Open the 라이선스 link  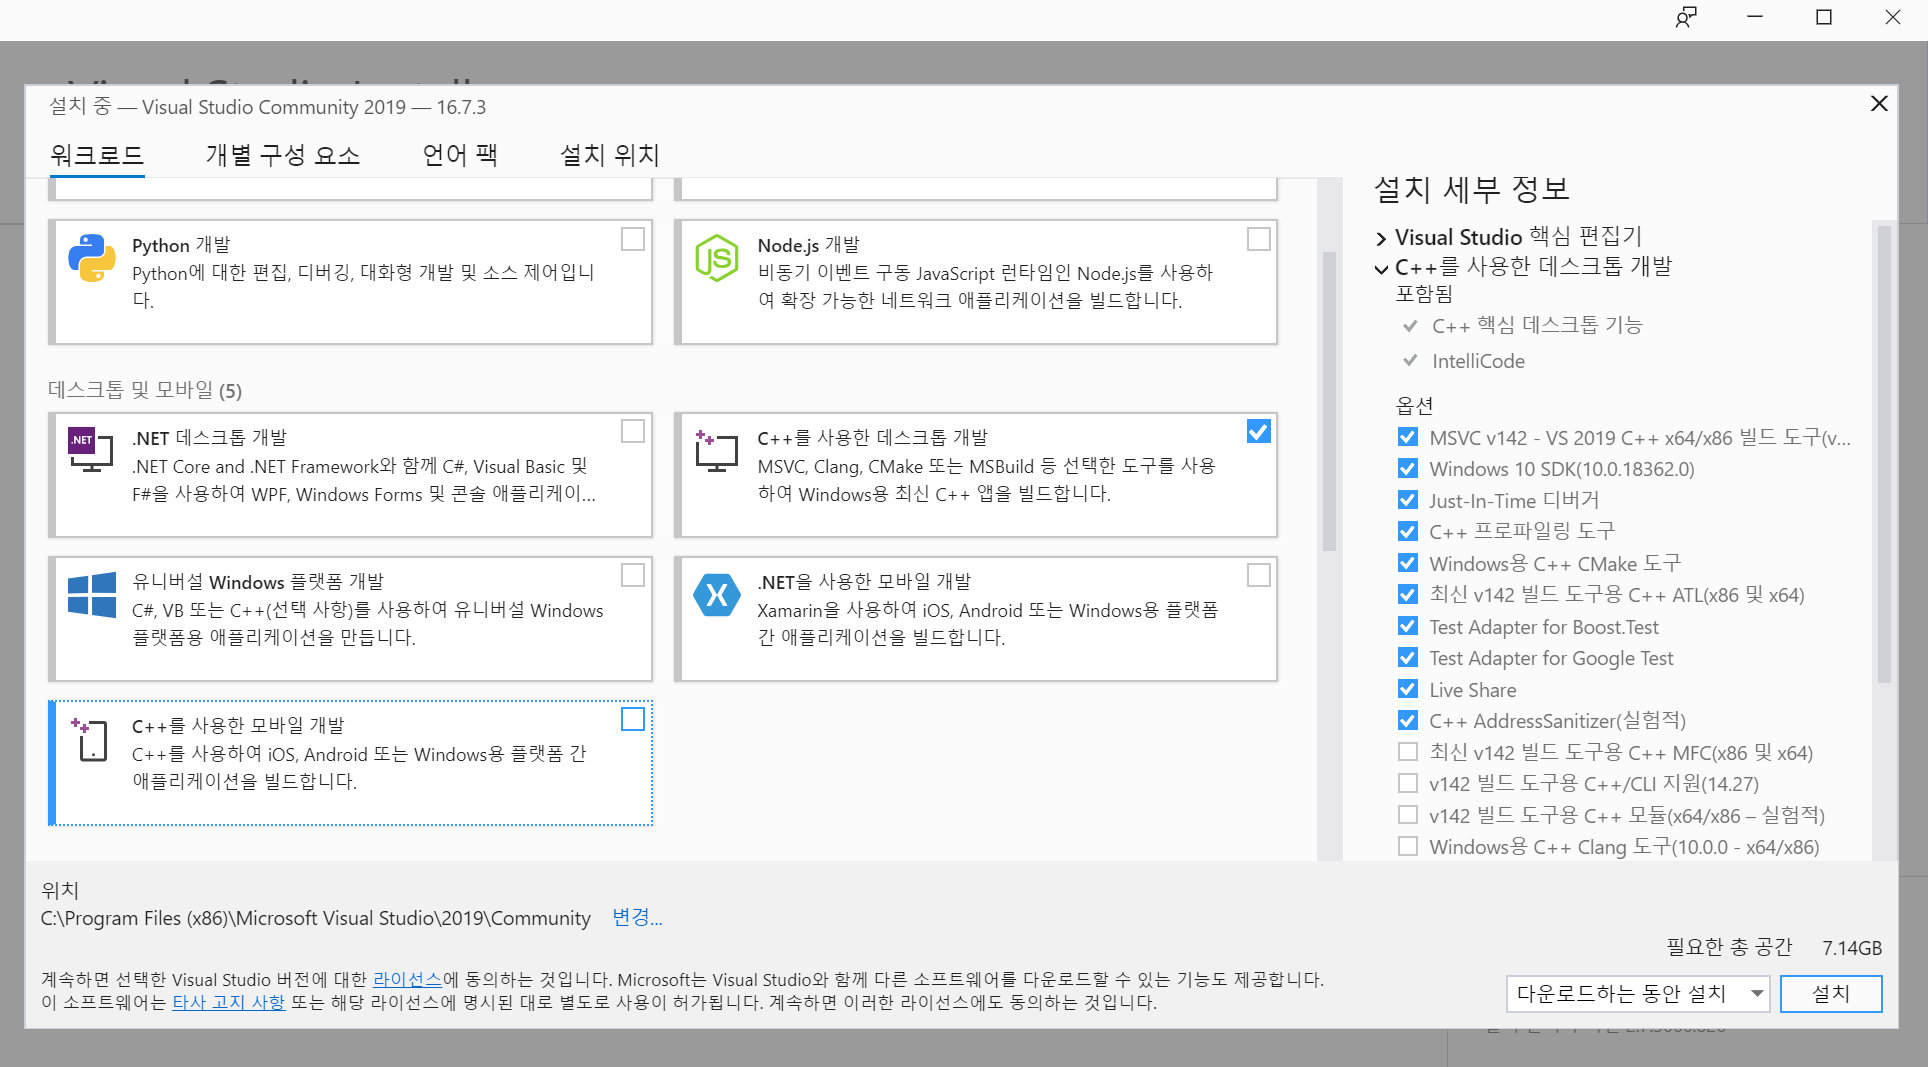[407, 979]
